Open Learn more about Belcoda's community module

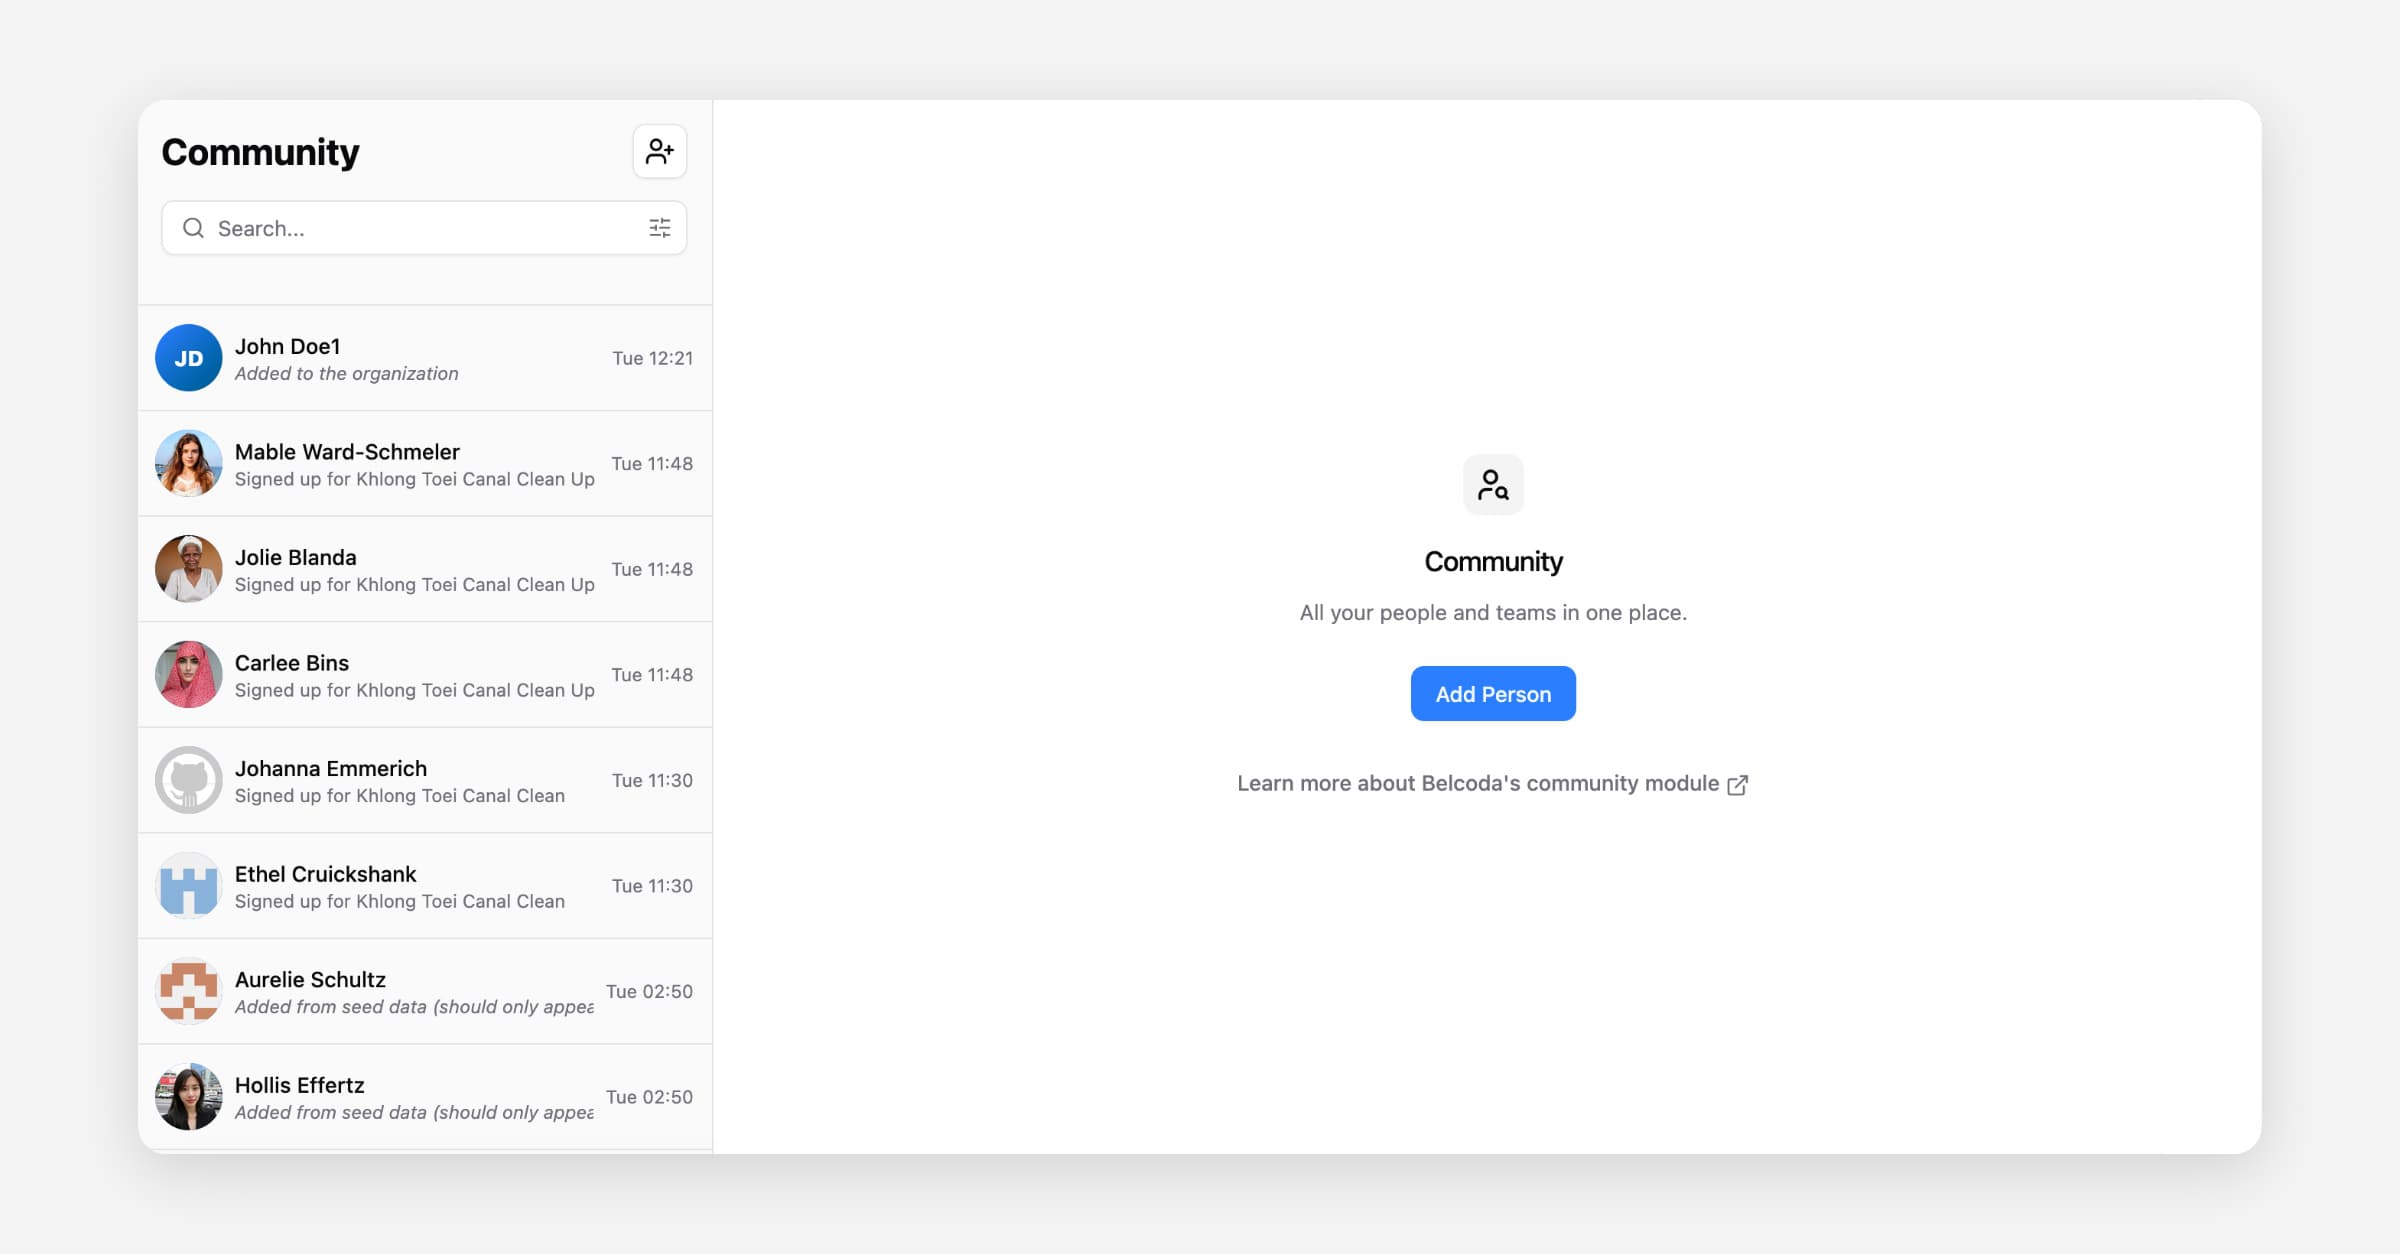1477,784
